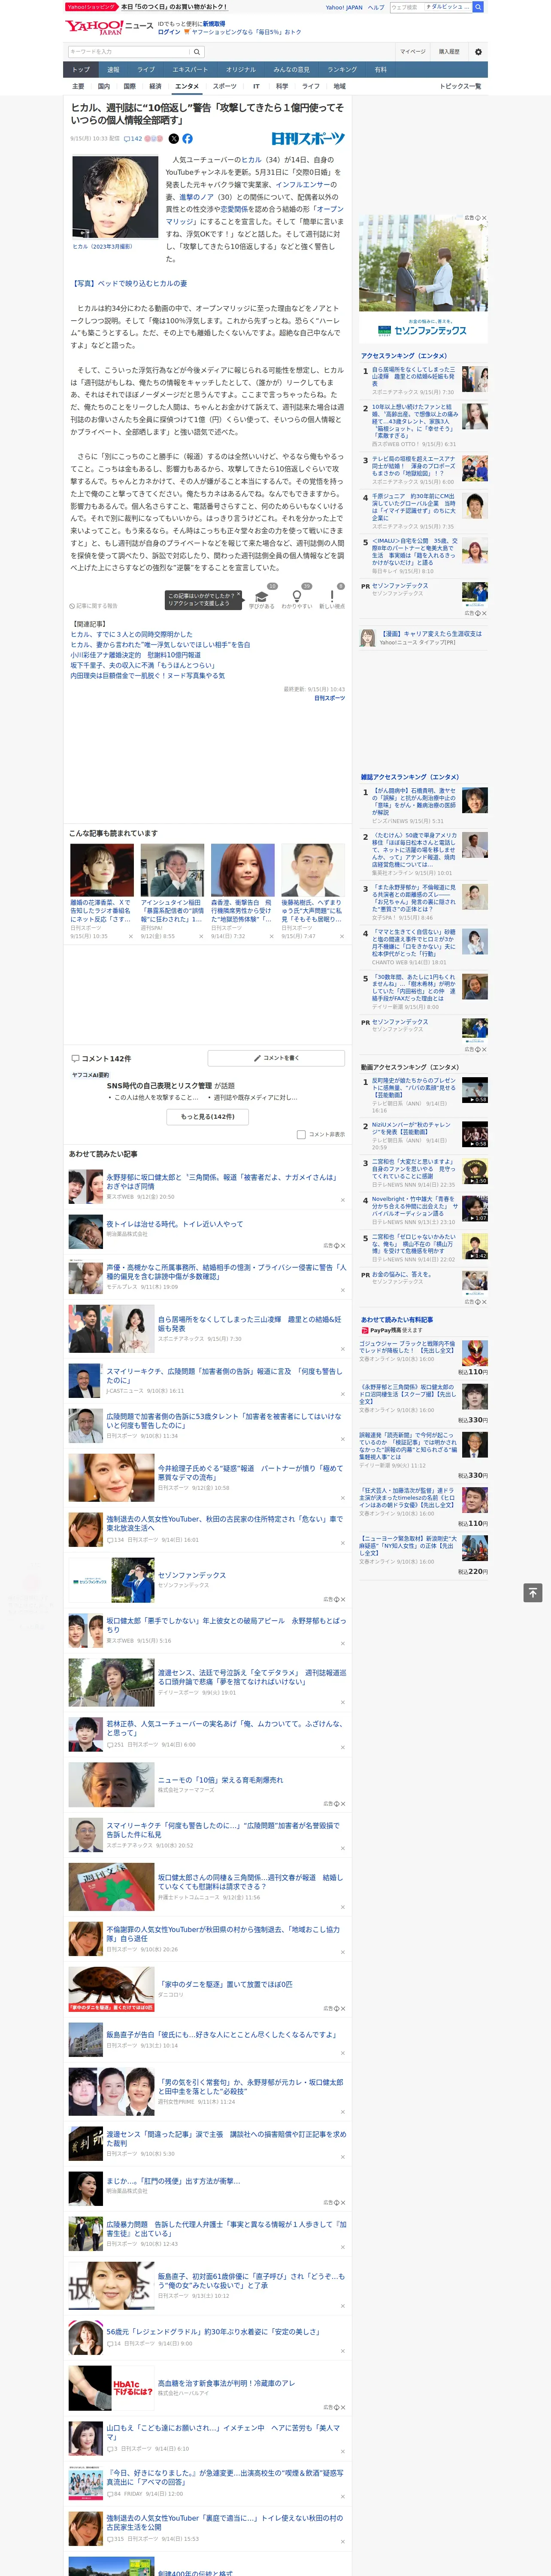Select the エキスパート tab

pos(190,70)
